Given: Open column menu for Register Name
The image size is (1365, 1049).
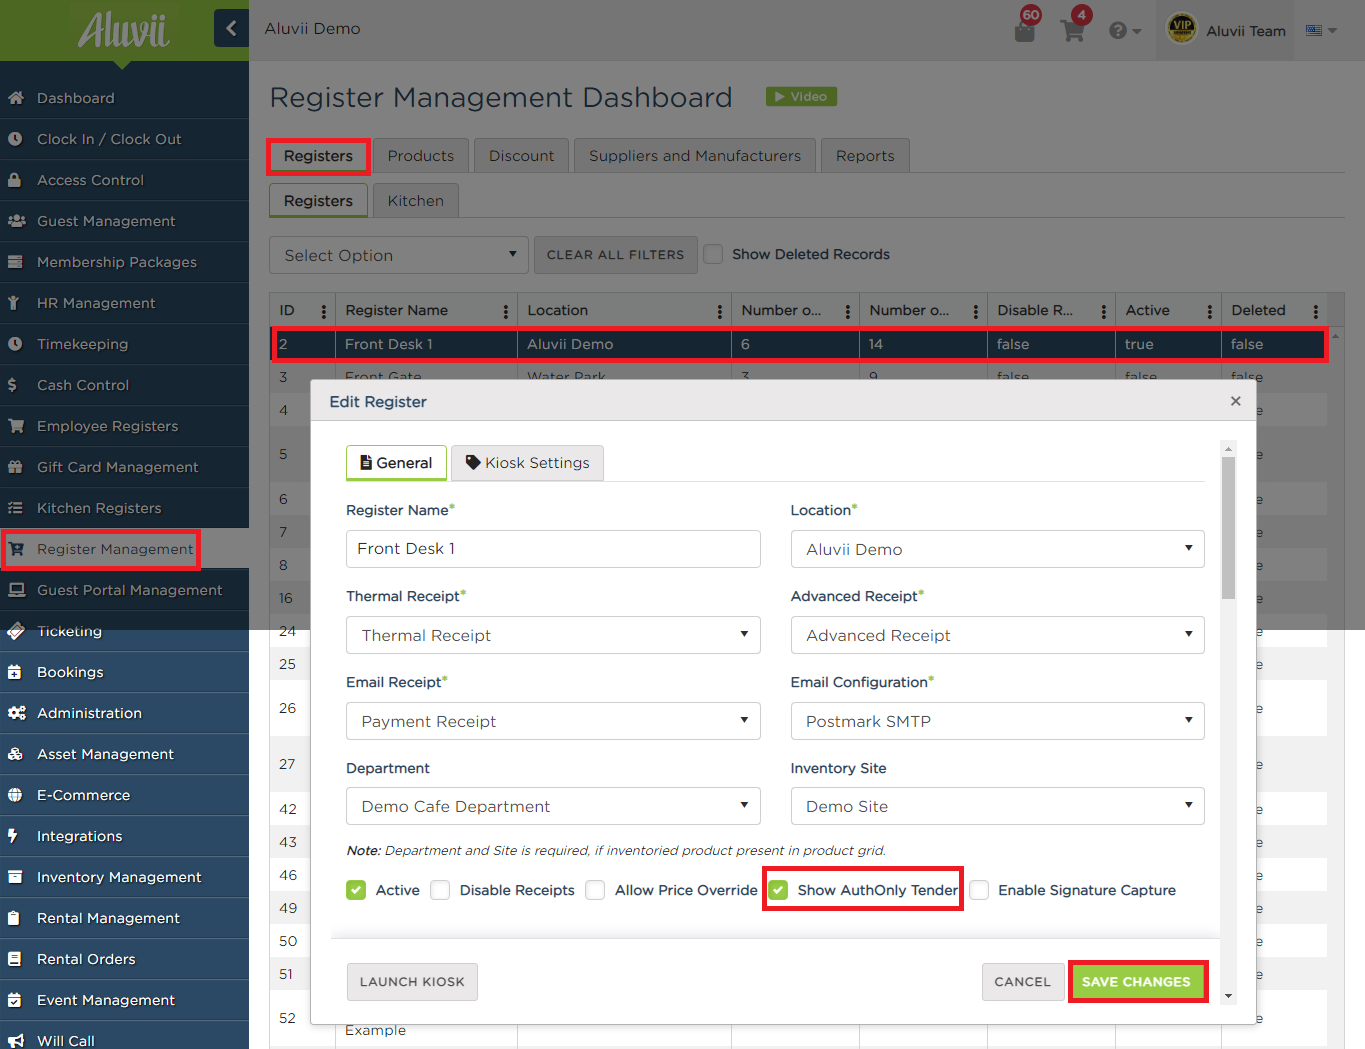Looking at the screenshot, I should point(506,311).
